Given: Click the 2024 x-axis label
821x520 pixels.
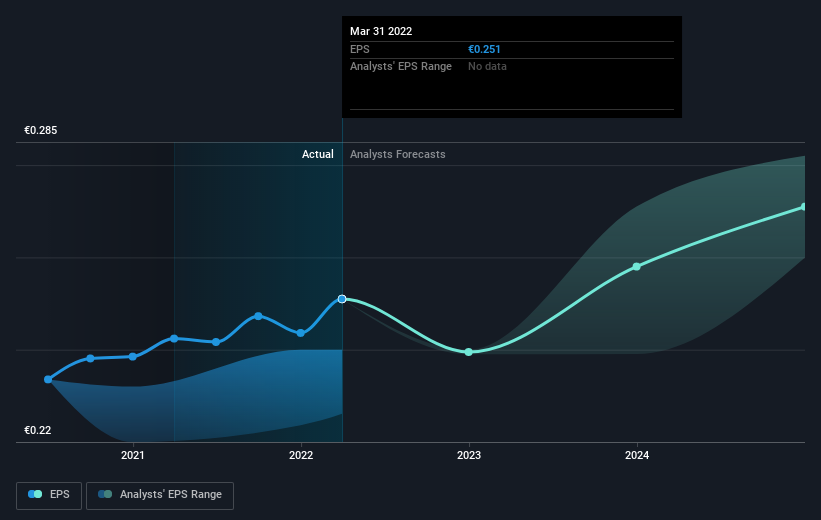Looking at the screenshot, I should click(637, 455).
